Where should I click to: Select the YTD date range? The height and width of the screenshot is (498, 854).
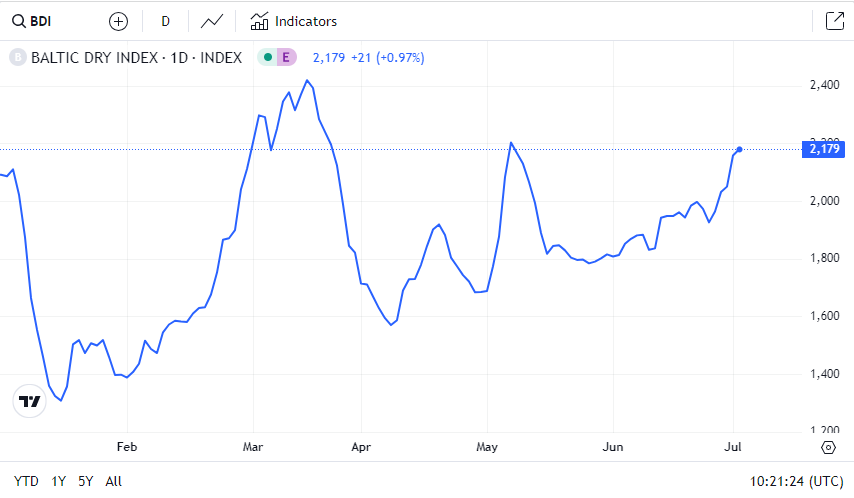26,481
